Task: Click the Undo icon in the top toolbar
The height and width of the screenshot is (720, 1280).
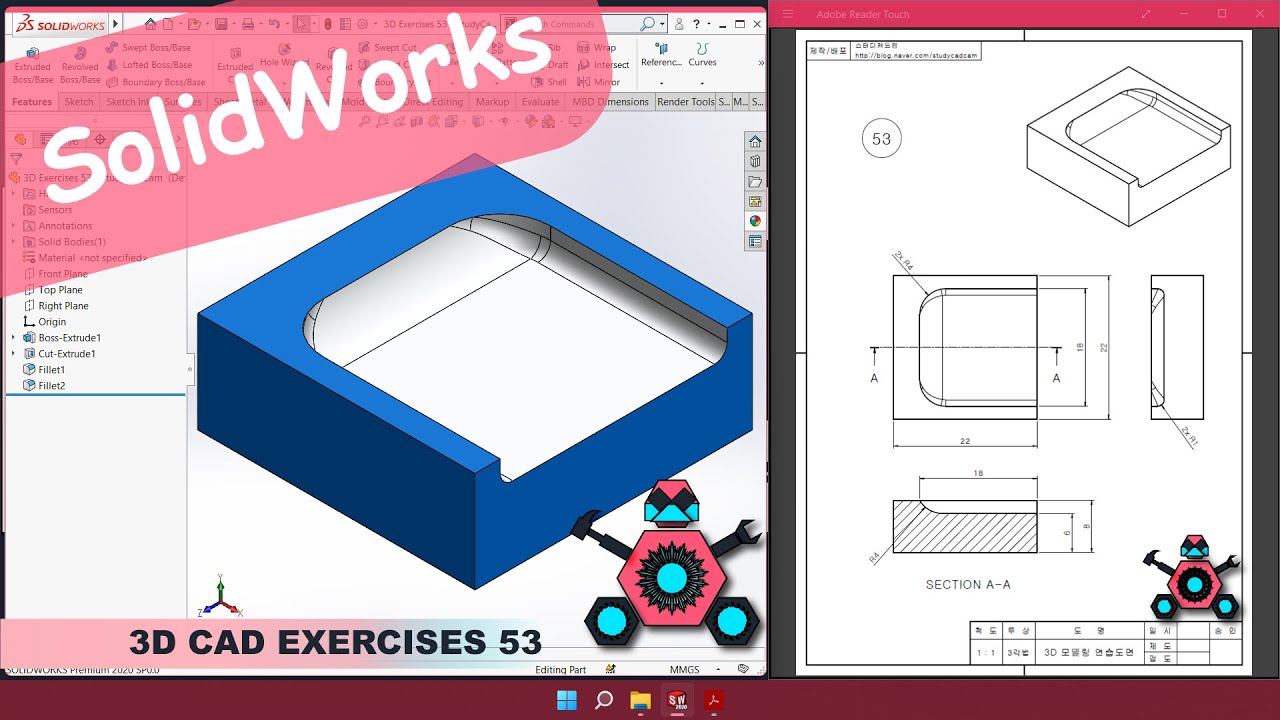Action: tap(273, 23)
